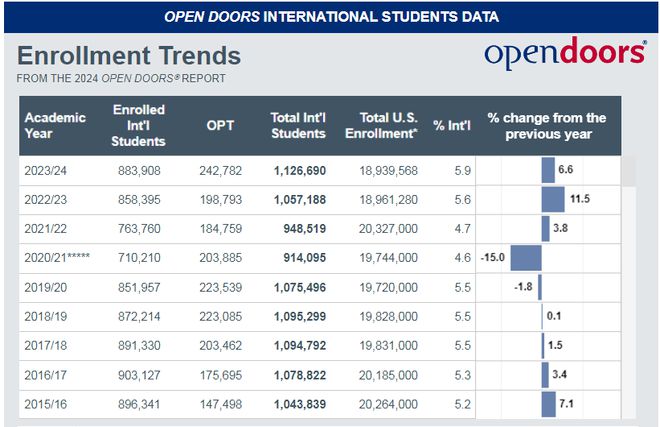Select the 2020/21 academic year cell
This screenshot has width=660, height=427.
[59, 258]
